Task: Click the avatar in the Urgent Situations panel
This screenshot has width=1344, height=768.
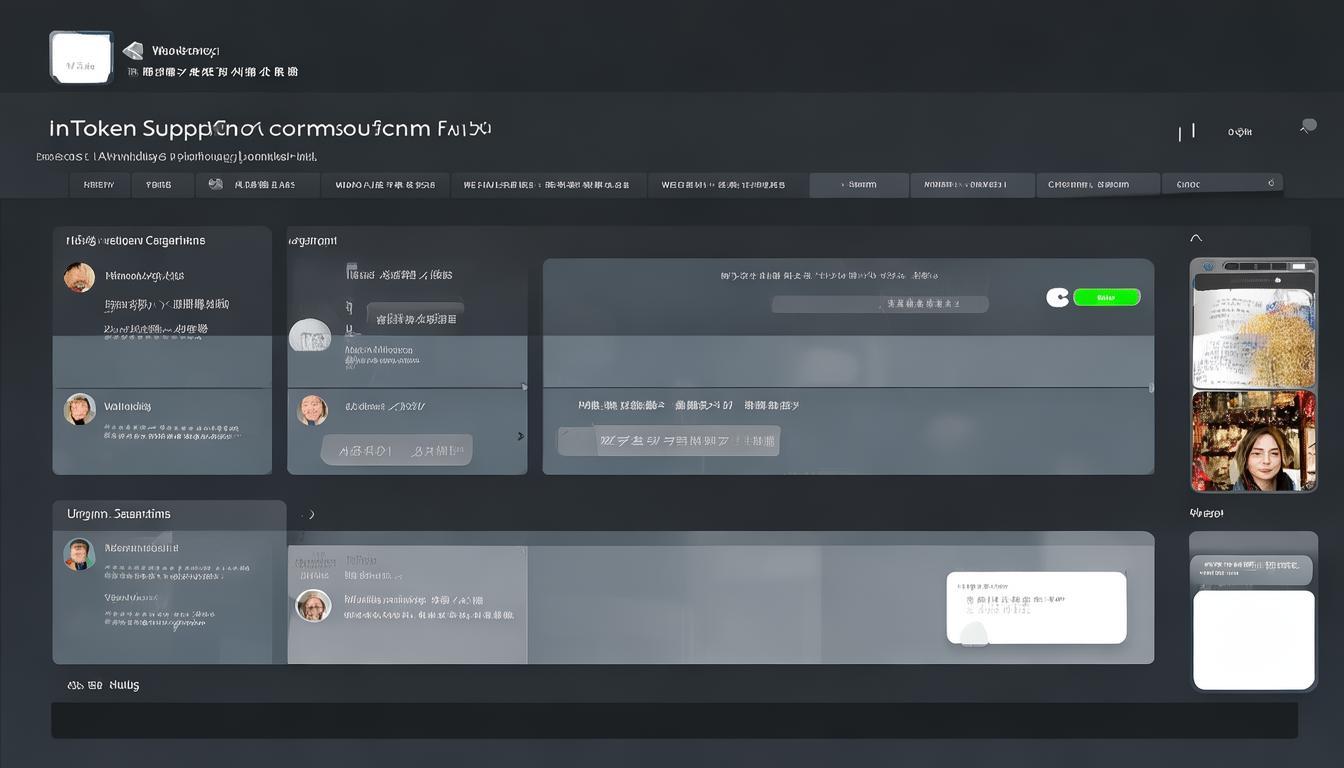Action: click(x=80, y=554)
